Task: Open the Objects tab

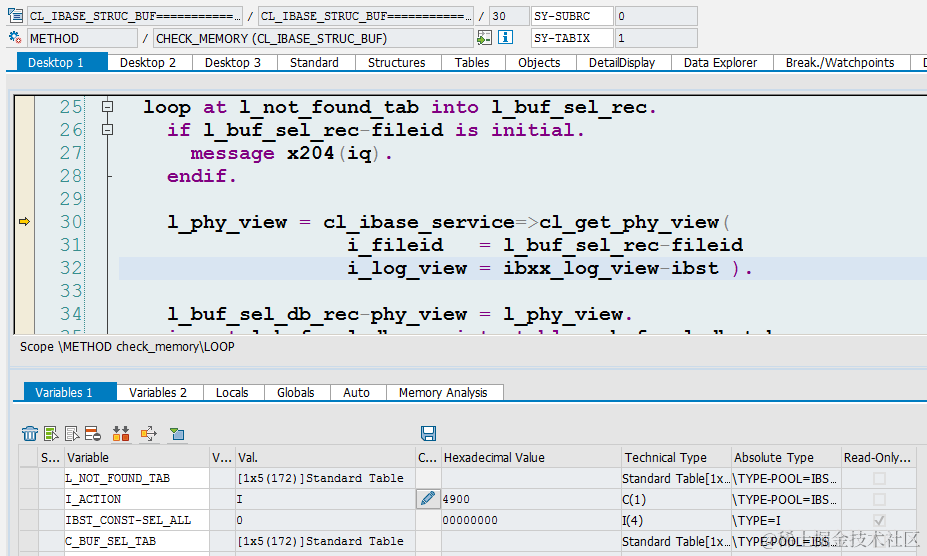Action: (539, 63)
